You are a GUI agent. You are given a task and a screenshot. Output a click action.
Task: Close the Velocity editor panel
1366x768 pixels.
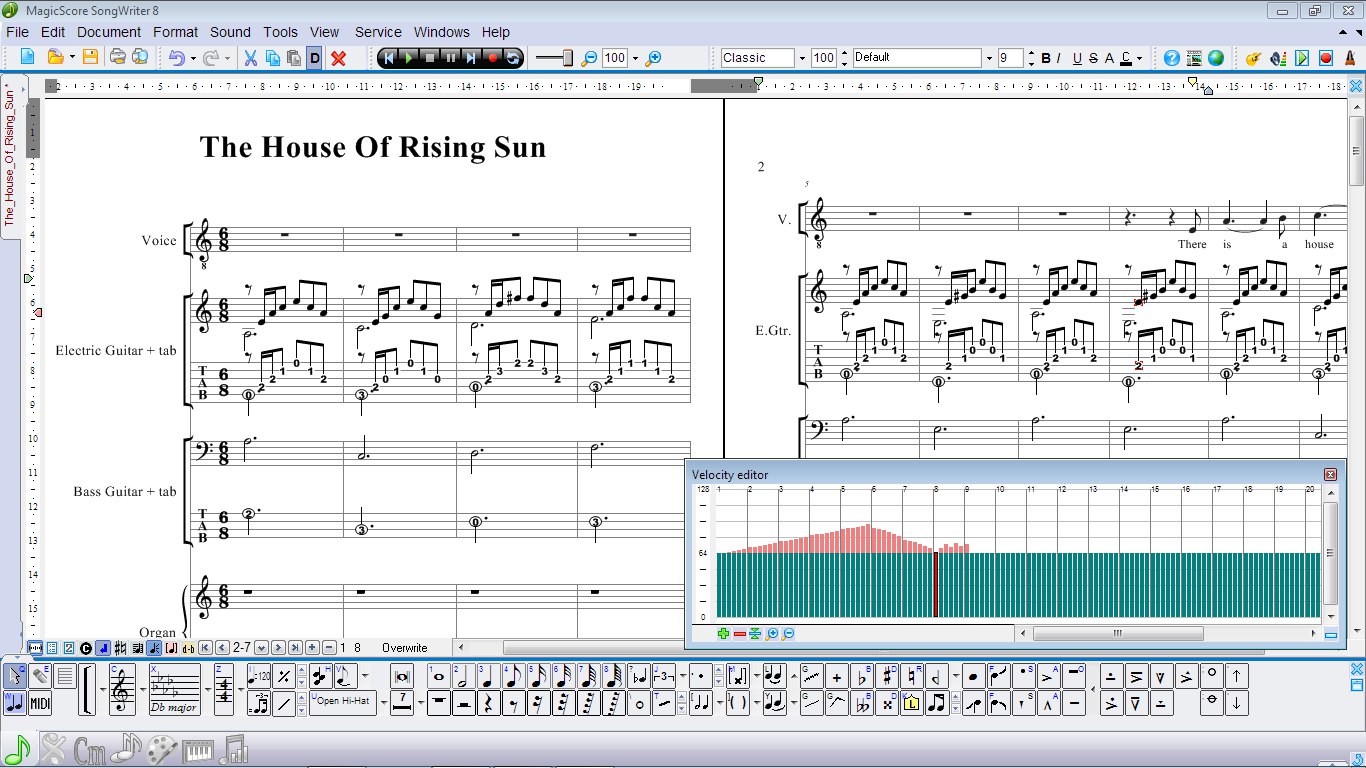point(1330,474)
